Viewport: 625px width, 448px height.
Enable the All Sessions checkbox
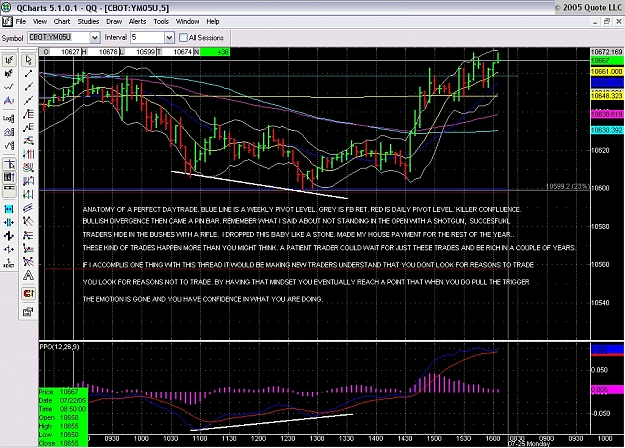click(183, 37)
